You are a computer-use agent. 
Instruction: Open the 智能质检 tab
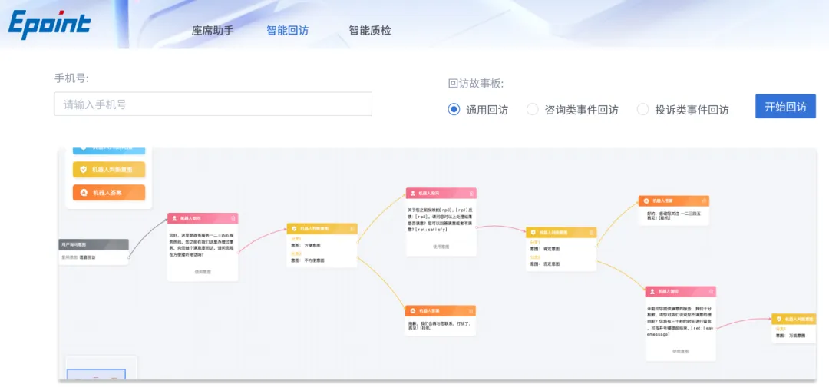pyautogui.click(x=369, y=31)
